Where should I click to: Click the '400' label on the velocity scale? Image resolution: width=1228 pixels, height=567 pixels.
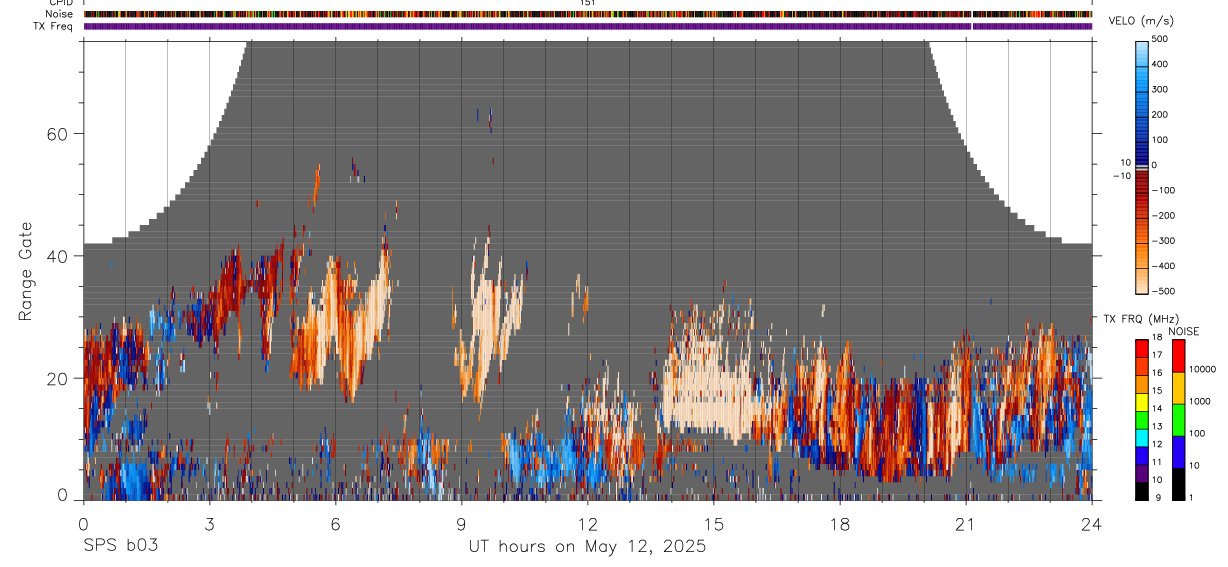1162,65
